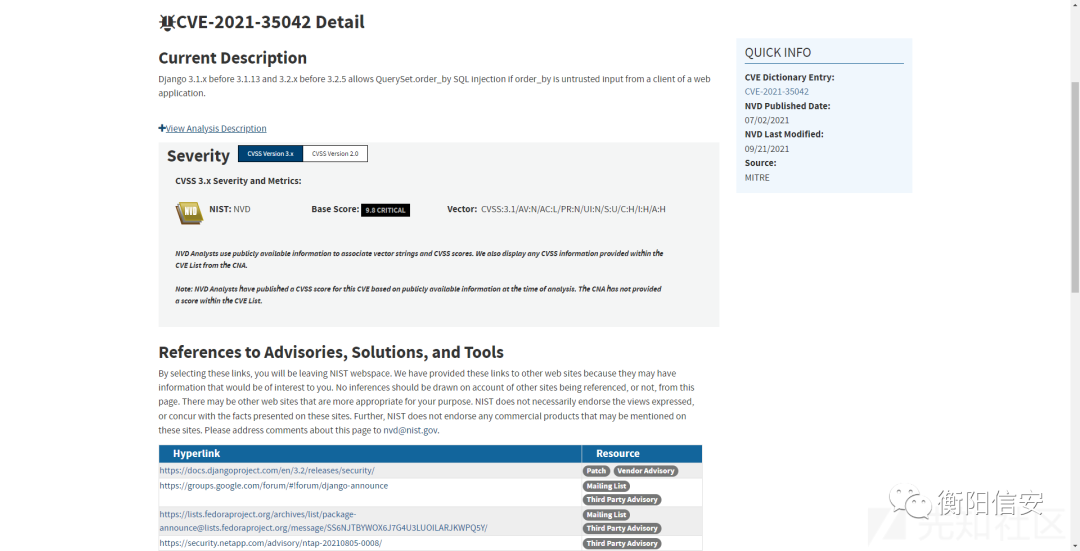1080x551 pixels.
Task: Click Third Party Advisory tag in netapp row
Action: point(622,544)
